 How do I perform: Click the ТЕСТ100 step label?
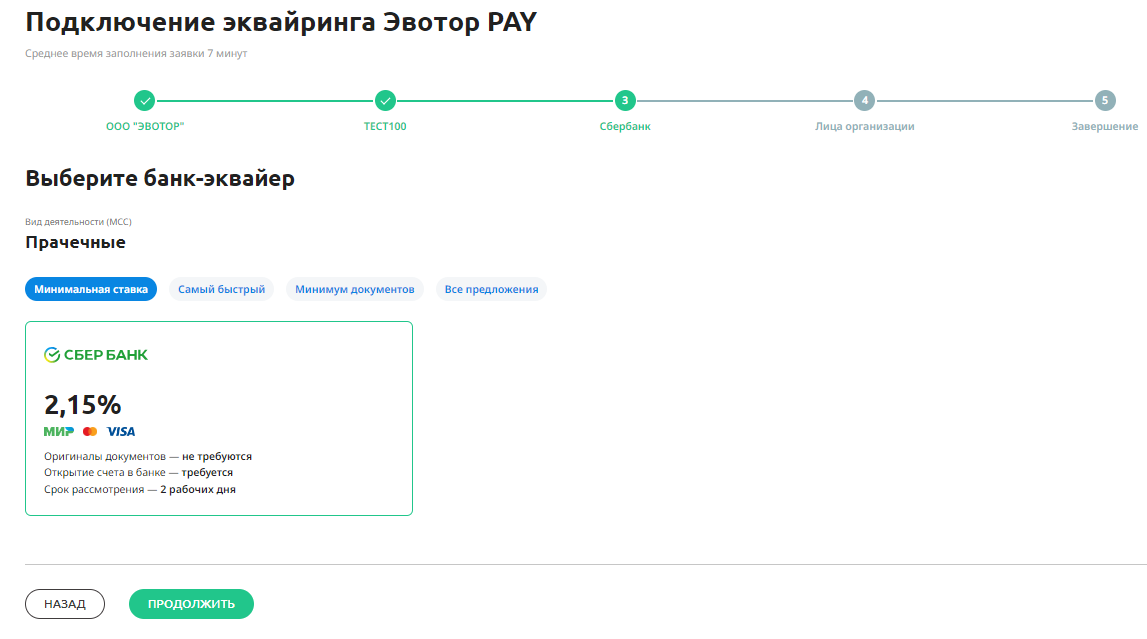pyautogui.click(x=385, y=126)
